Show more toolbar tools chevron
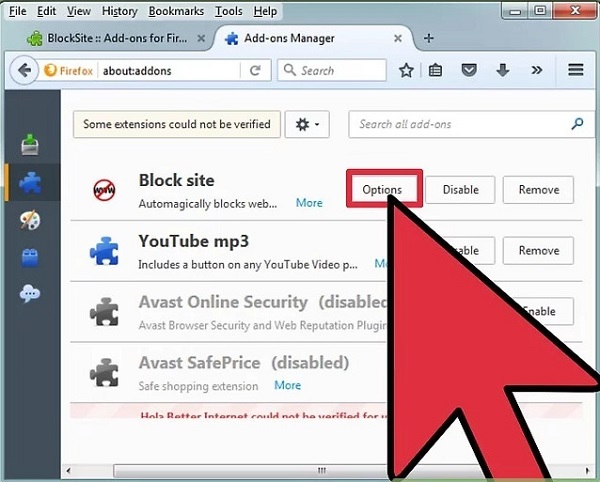Screen dimensions: 600x482 537,70
